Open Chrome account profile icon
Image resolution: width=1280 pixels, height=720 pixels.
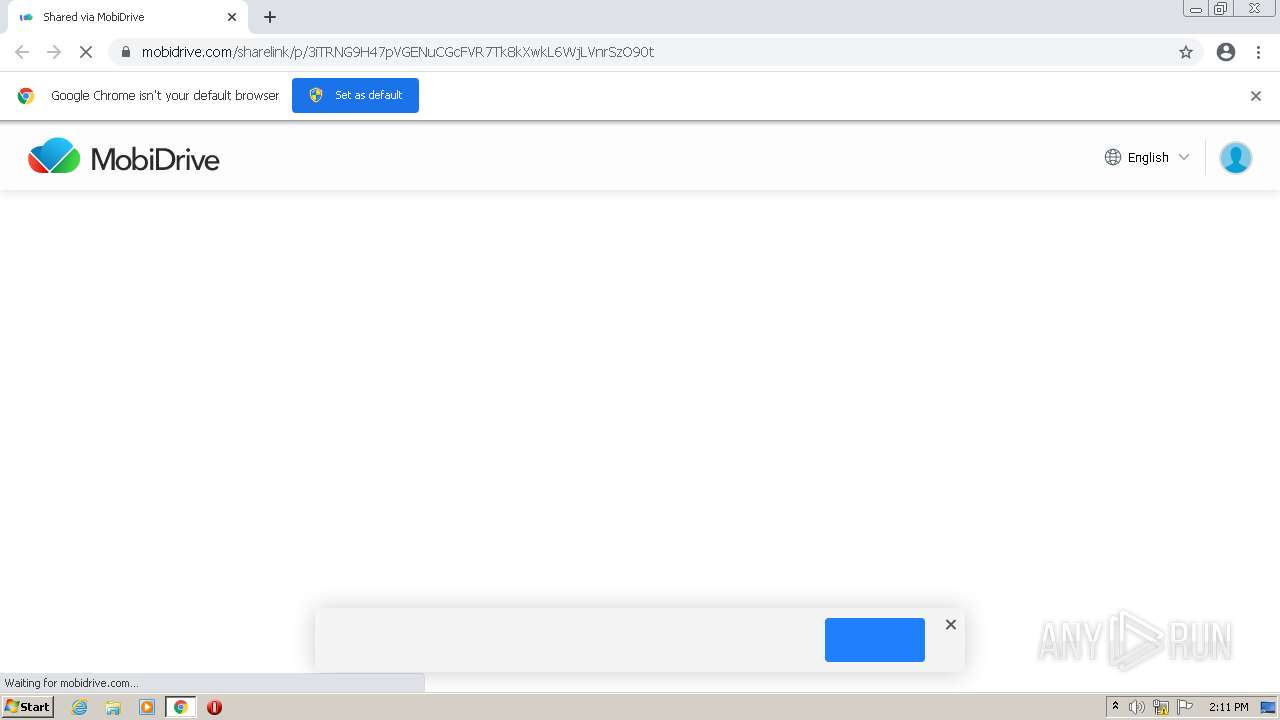[x=1226, y=52]
